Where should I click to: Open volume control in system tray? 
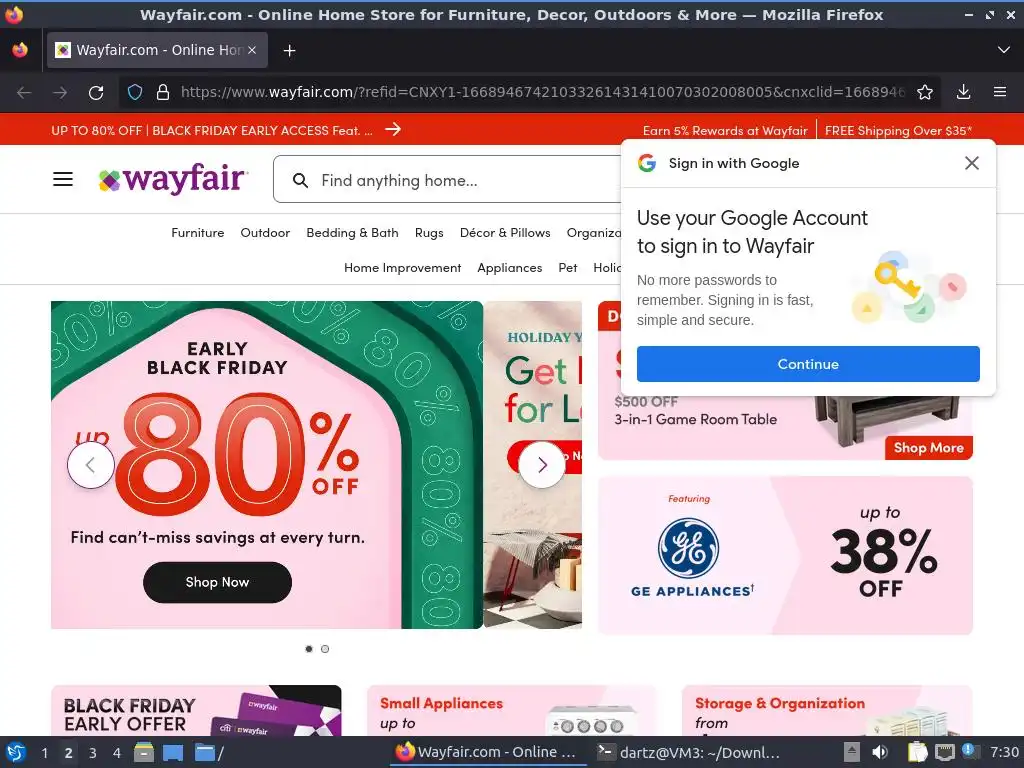[880, 752]
